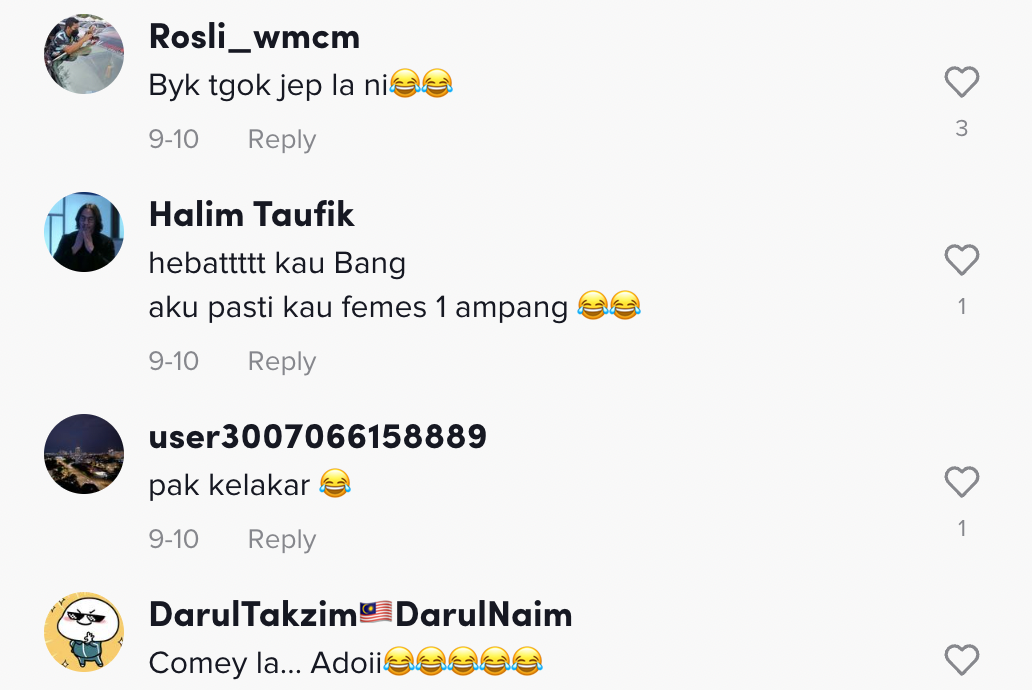Tap the like count 3 on Rosli's comment
The image size is (1032, 690).
(962, 128)
